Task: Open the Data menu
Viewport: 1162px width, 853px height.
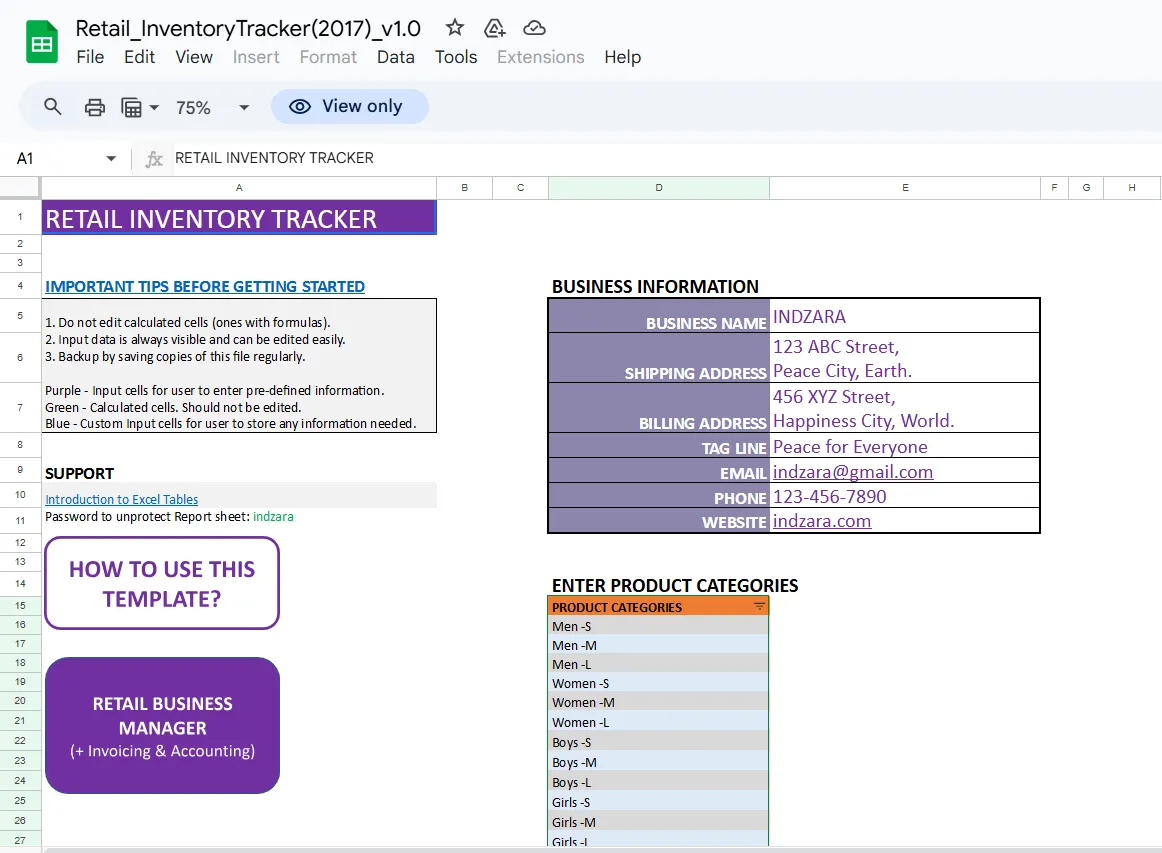Action: (x=396, y=57)
